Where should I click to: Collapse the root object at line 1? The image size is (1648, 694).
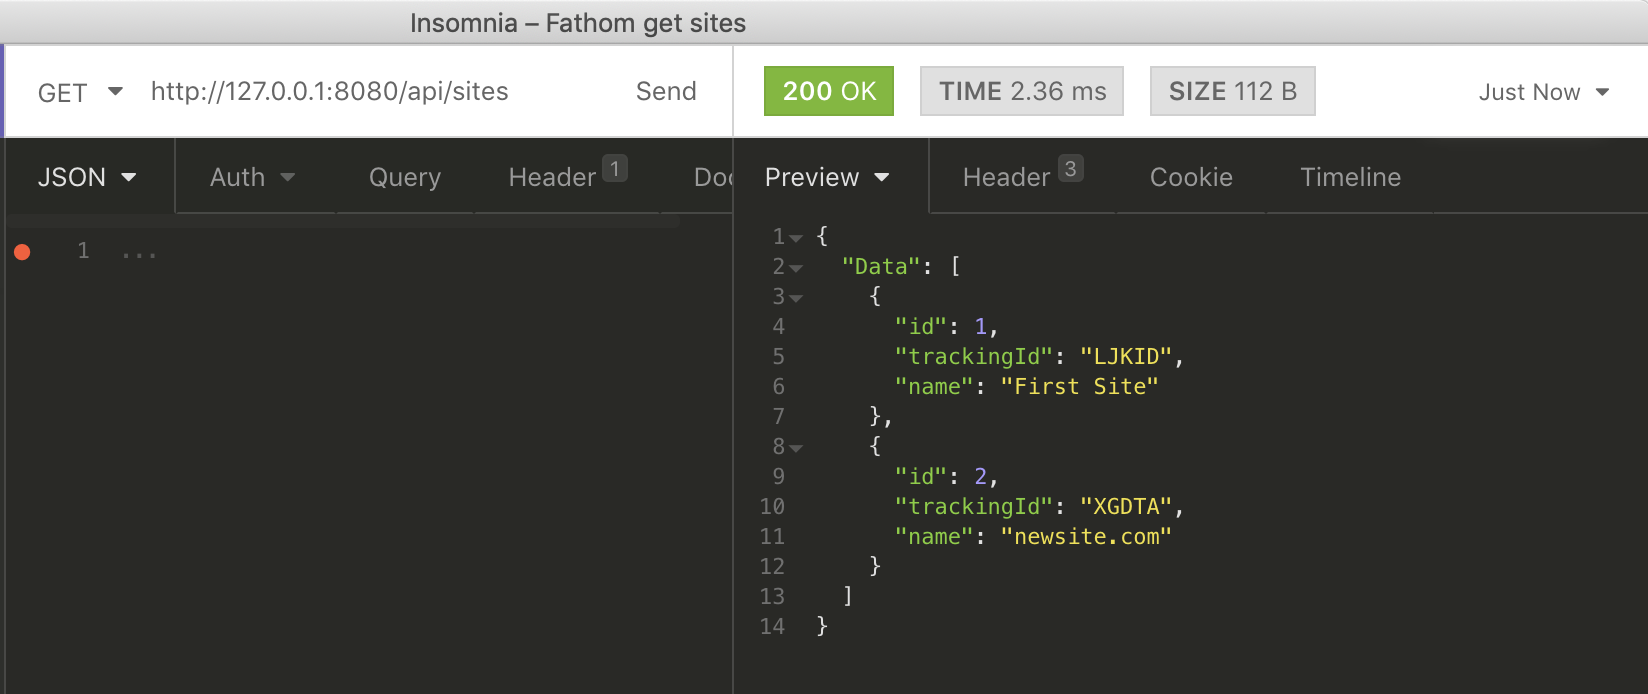(x=796, y=238)
